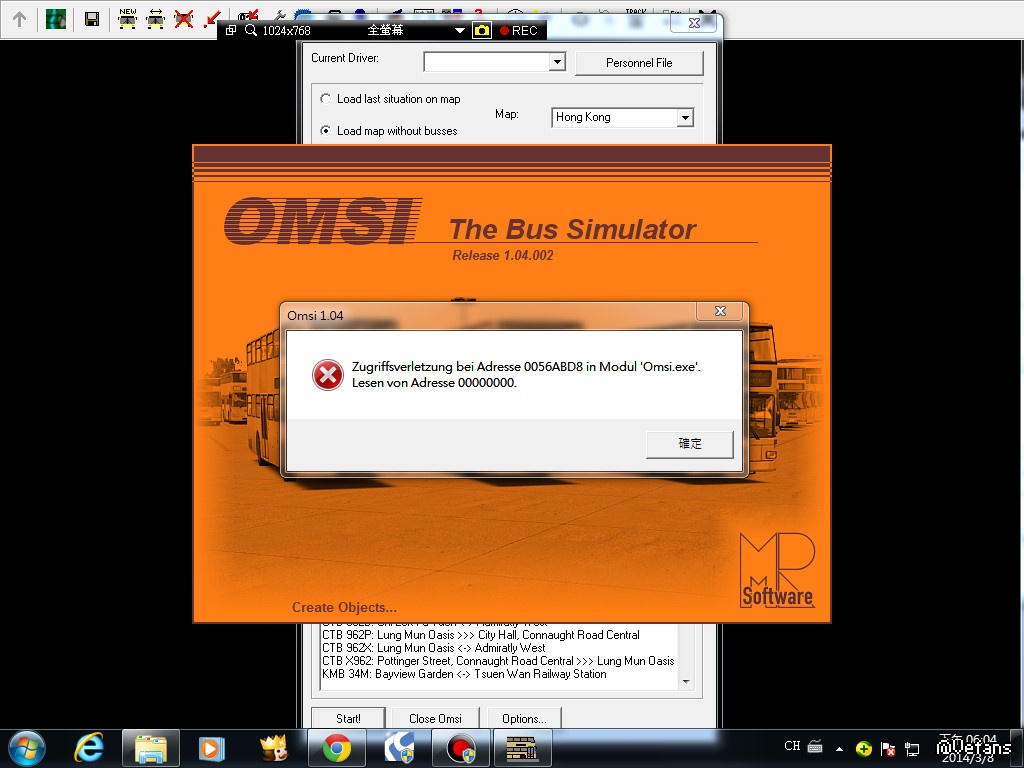Click the up arrow toolbar icon
This screenshot has width=1024, height=768.
(20, 19)
